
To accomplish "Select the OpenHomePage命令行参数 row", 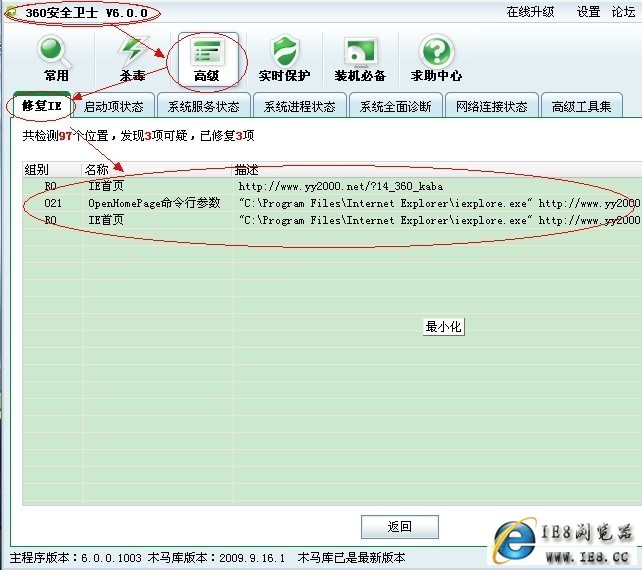I will (332, 203).
